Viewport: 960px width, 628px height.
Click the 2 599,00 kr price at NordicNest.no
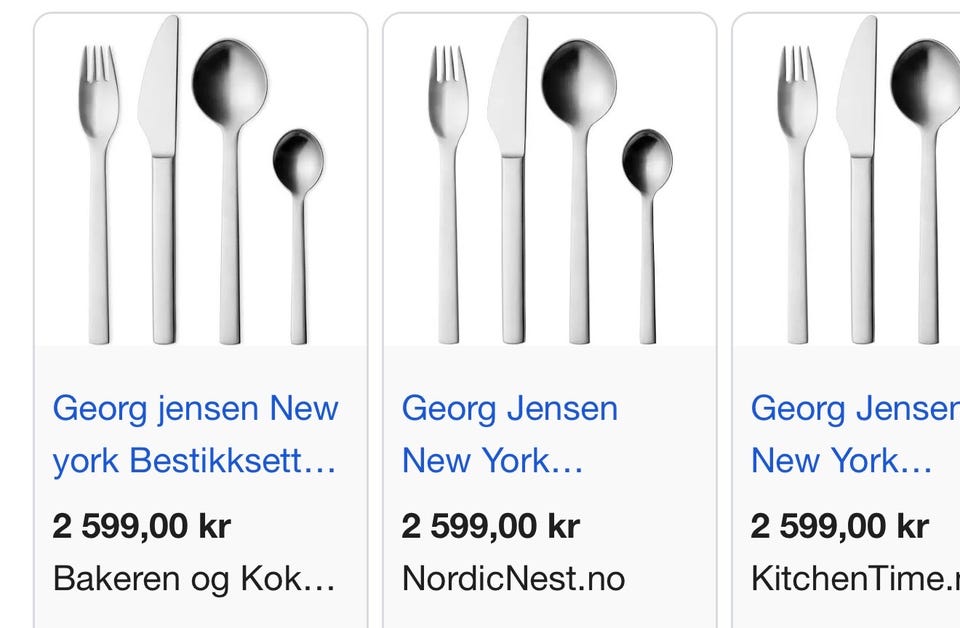click(x=491, y=526)
